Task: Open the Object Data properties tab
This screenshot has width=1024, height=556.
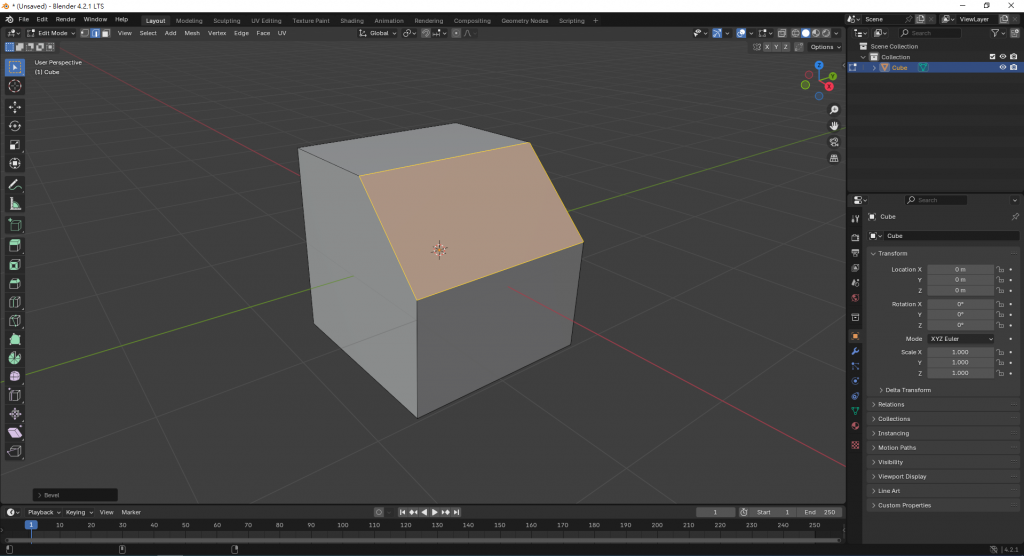Action: 855,411
